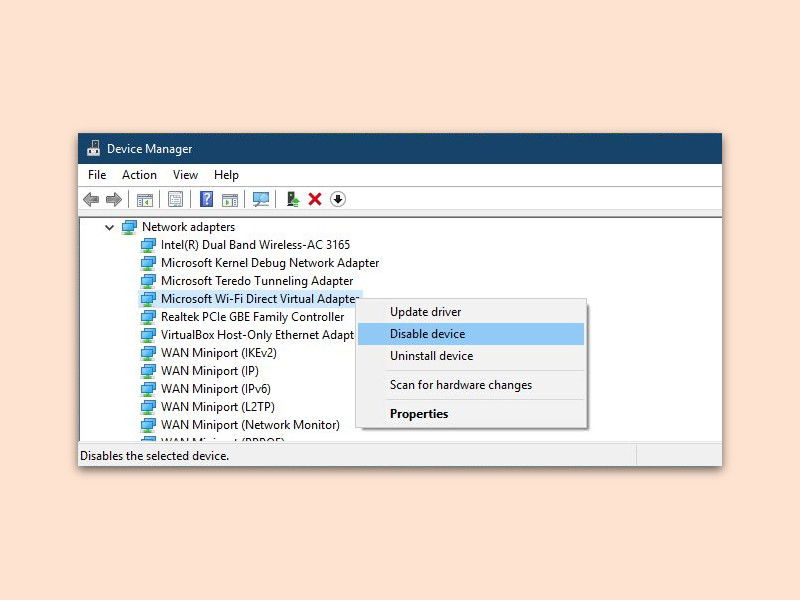
Task: Select Intel(R) Dual Band Wireless-AC 3165
Action: (x=255, y=245)
